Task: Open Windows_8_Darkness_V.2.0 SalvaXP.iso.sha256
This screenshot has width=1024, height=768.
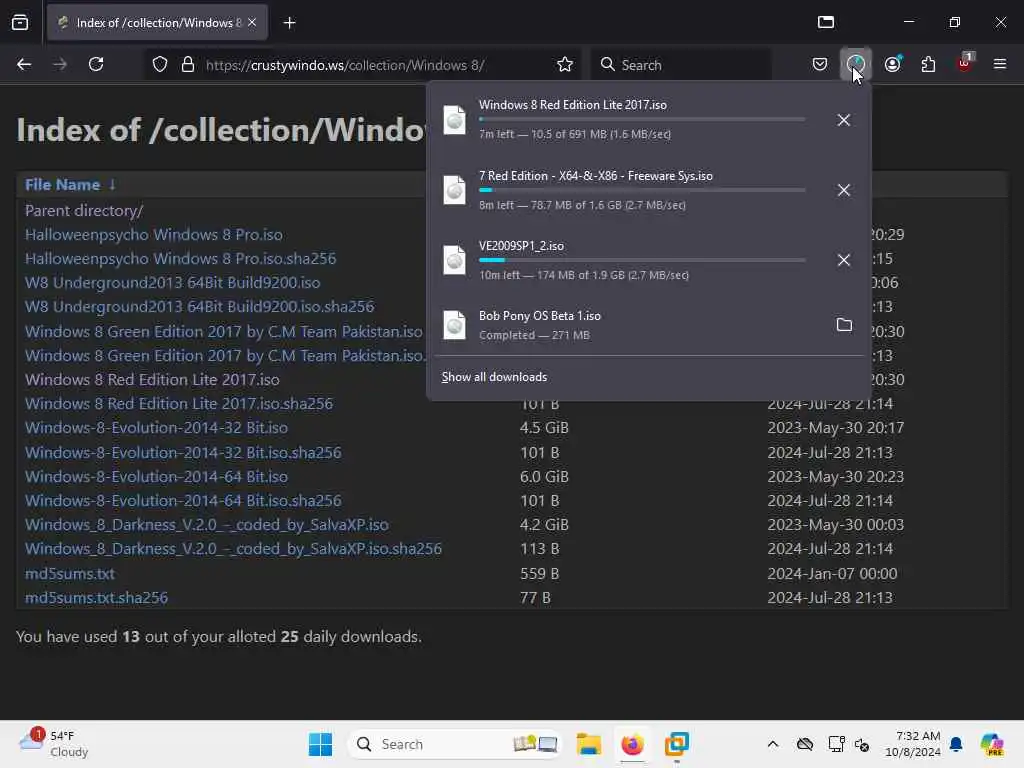Action: [233, 549]
